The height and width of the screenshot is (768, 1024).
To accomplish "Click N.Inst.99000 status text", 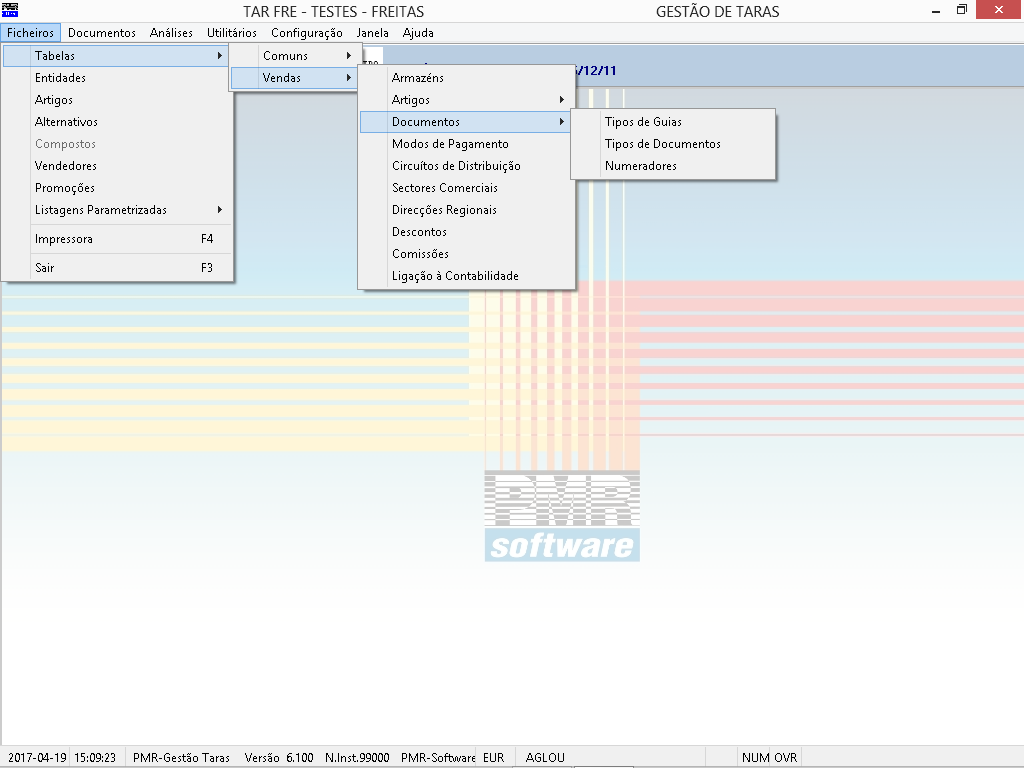I will (x=357, y=758).
